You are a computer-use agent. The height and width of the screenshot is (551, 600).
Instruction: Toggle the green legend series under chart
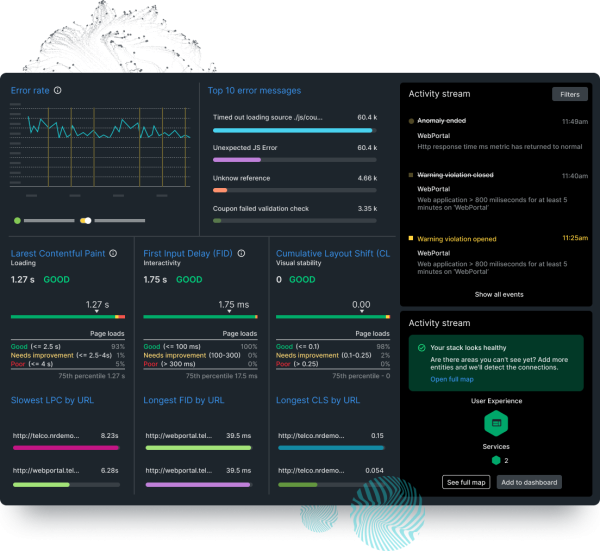click(17, 220)
